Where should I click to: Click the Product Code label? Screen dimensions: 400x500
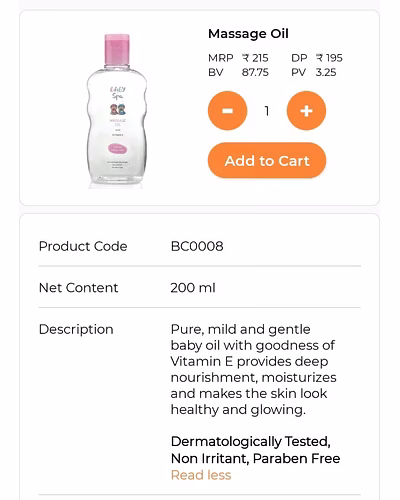pos(83,246)
